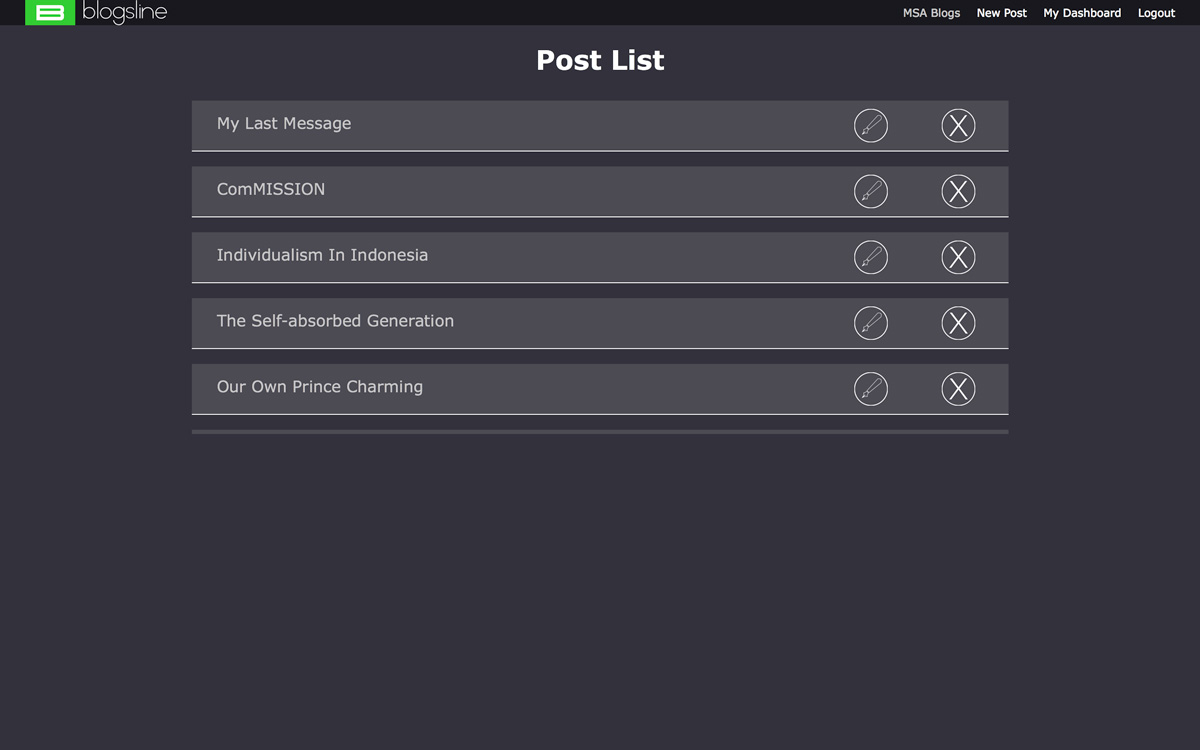Viewport: 1200px width, 750px height.
Task: Edit the Individualism In Indonesia post
Action: 871,257
